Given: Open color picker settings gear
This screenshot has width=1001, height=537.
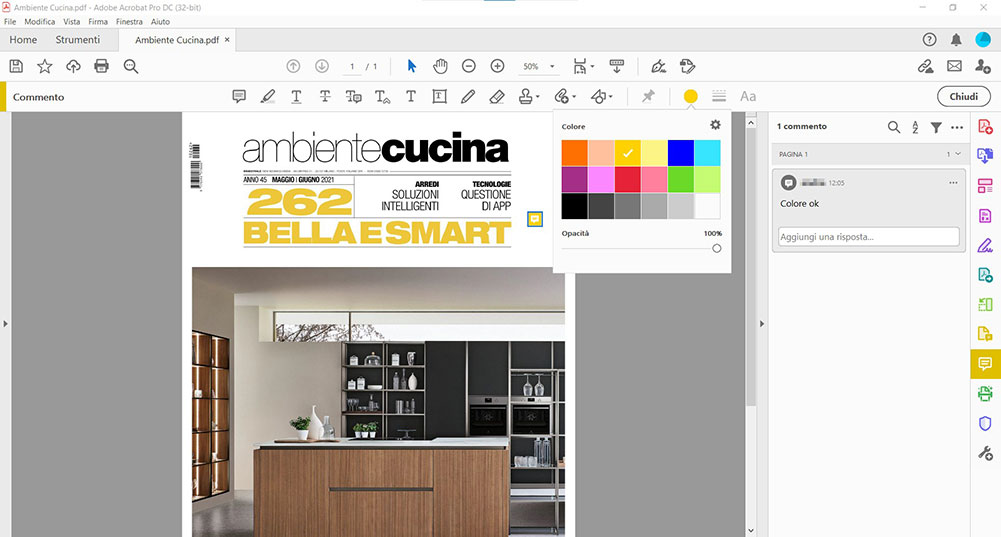Looking at the screenshot, I should pyautogui.click(x=715, y=125).
